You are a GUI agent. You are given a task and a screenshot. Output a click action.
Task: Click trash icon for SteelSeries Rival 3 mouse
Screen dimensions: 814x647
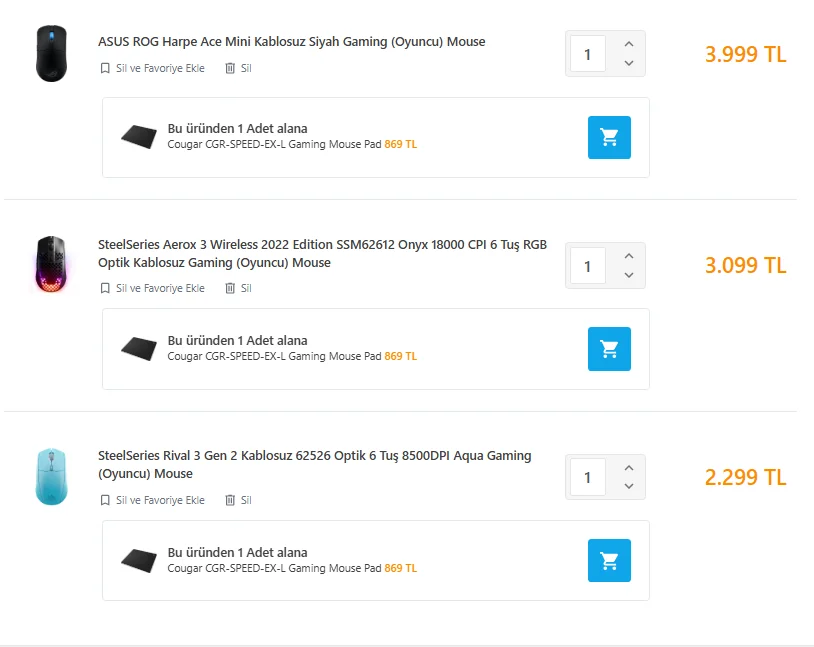pos(230,500)
